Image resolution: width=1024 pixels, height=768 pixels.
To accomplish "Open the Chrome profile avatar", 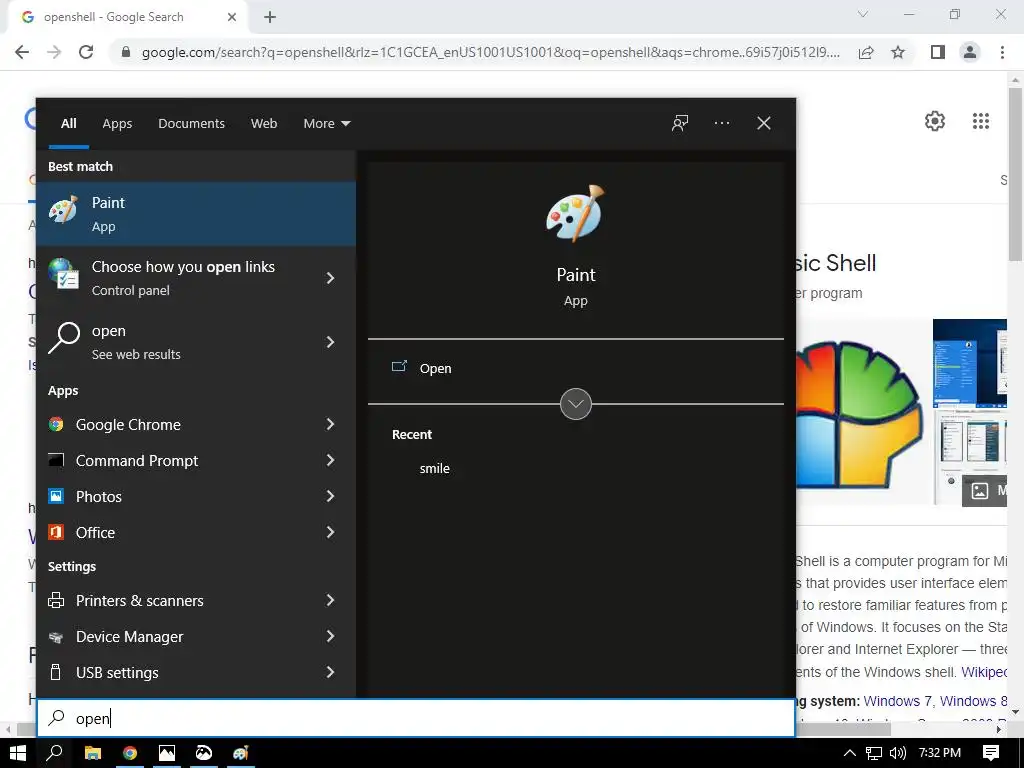I will pos(970,52).
